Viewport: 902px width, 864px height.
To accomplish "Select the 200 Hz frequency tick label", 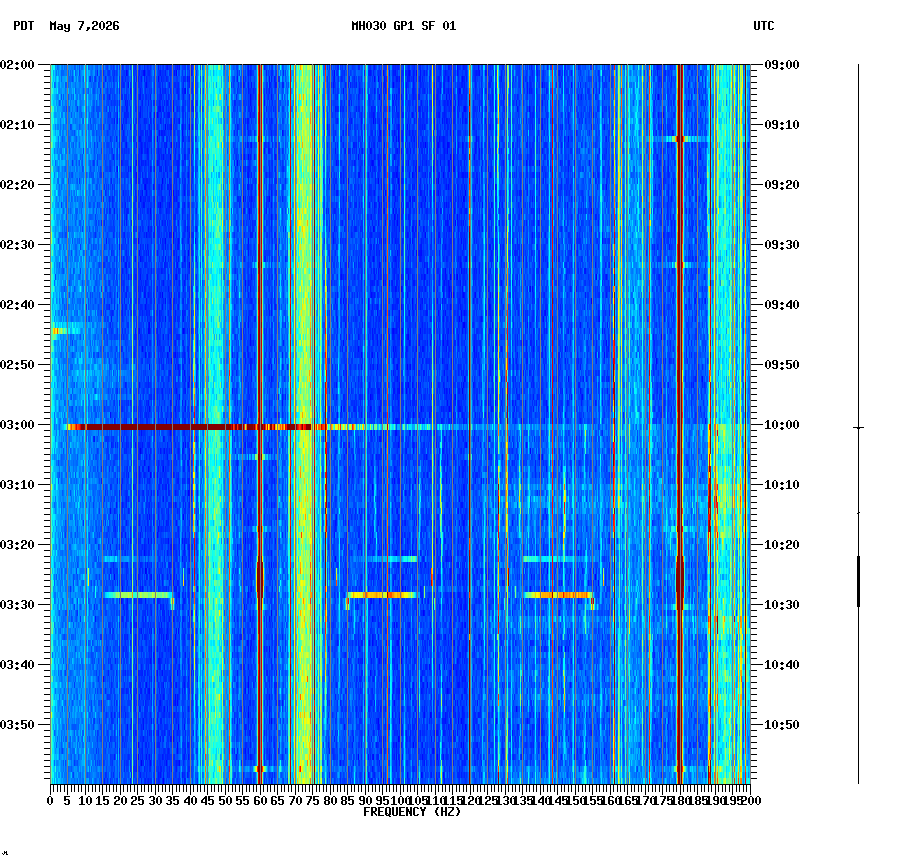I will click(x=750, y=801).
